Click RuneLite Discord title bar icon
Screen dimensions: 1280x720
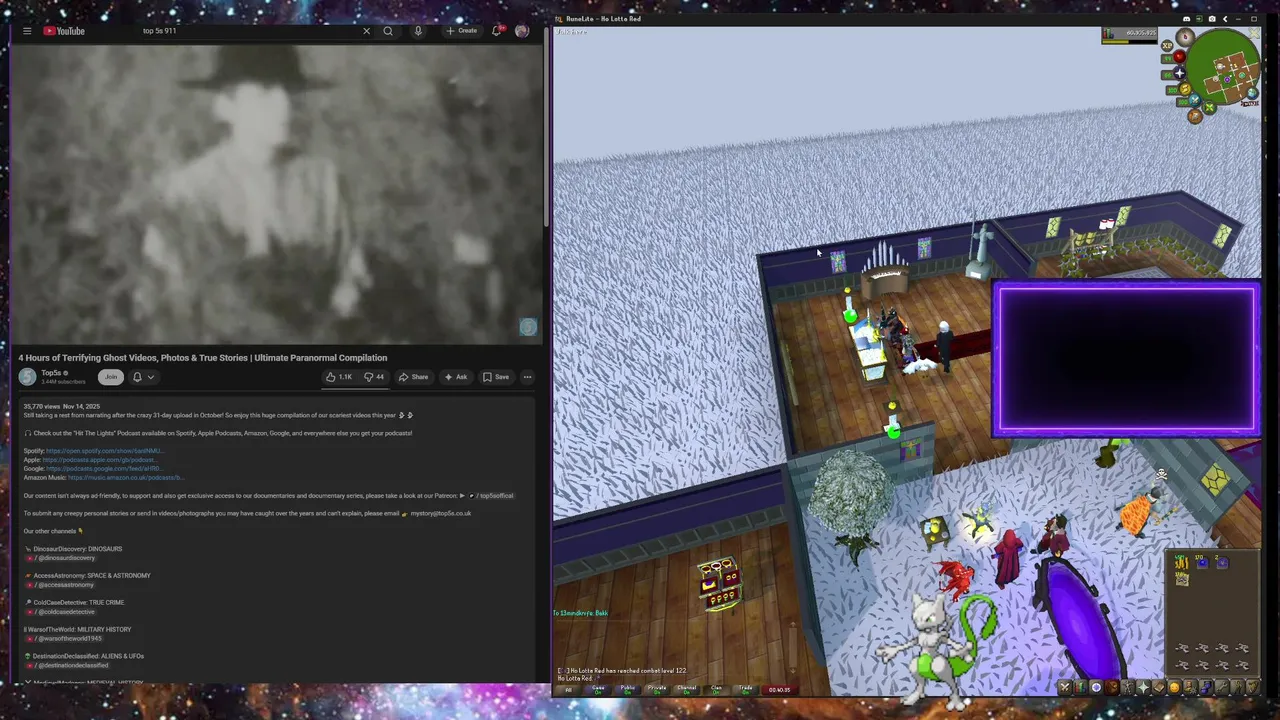click(1186, 19)
